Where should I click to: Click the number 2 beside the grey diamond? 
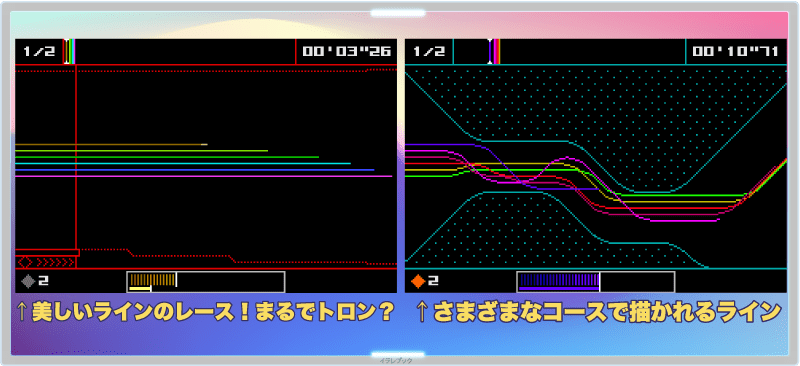click(x=43, y=281)
